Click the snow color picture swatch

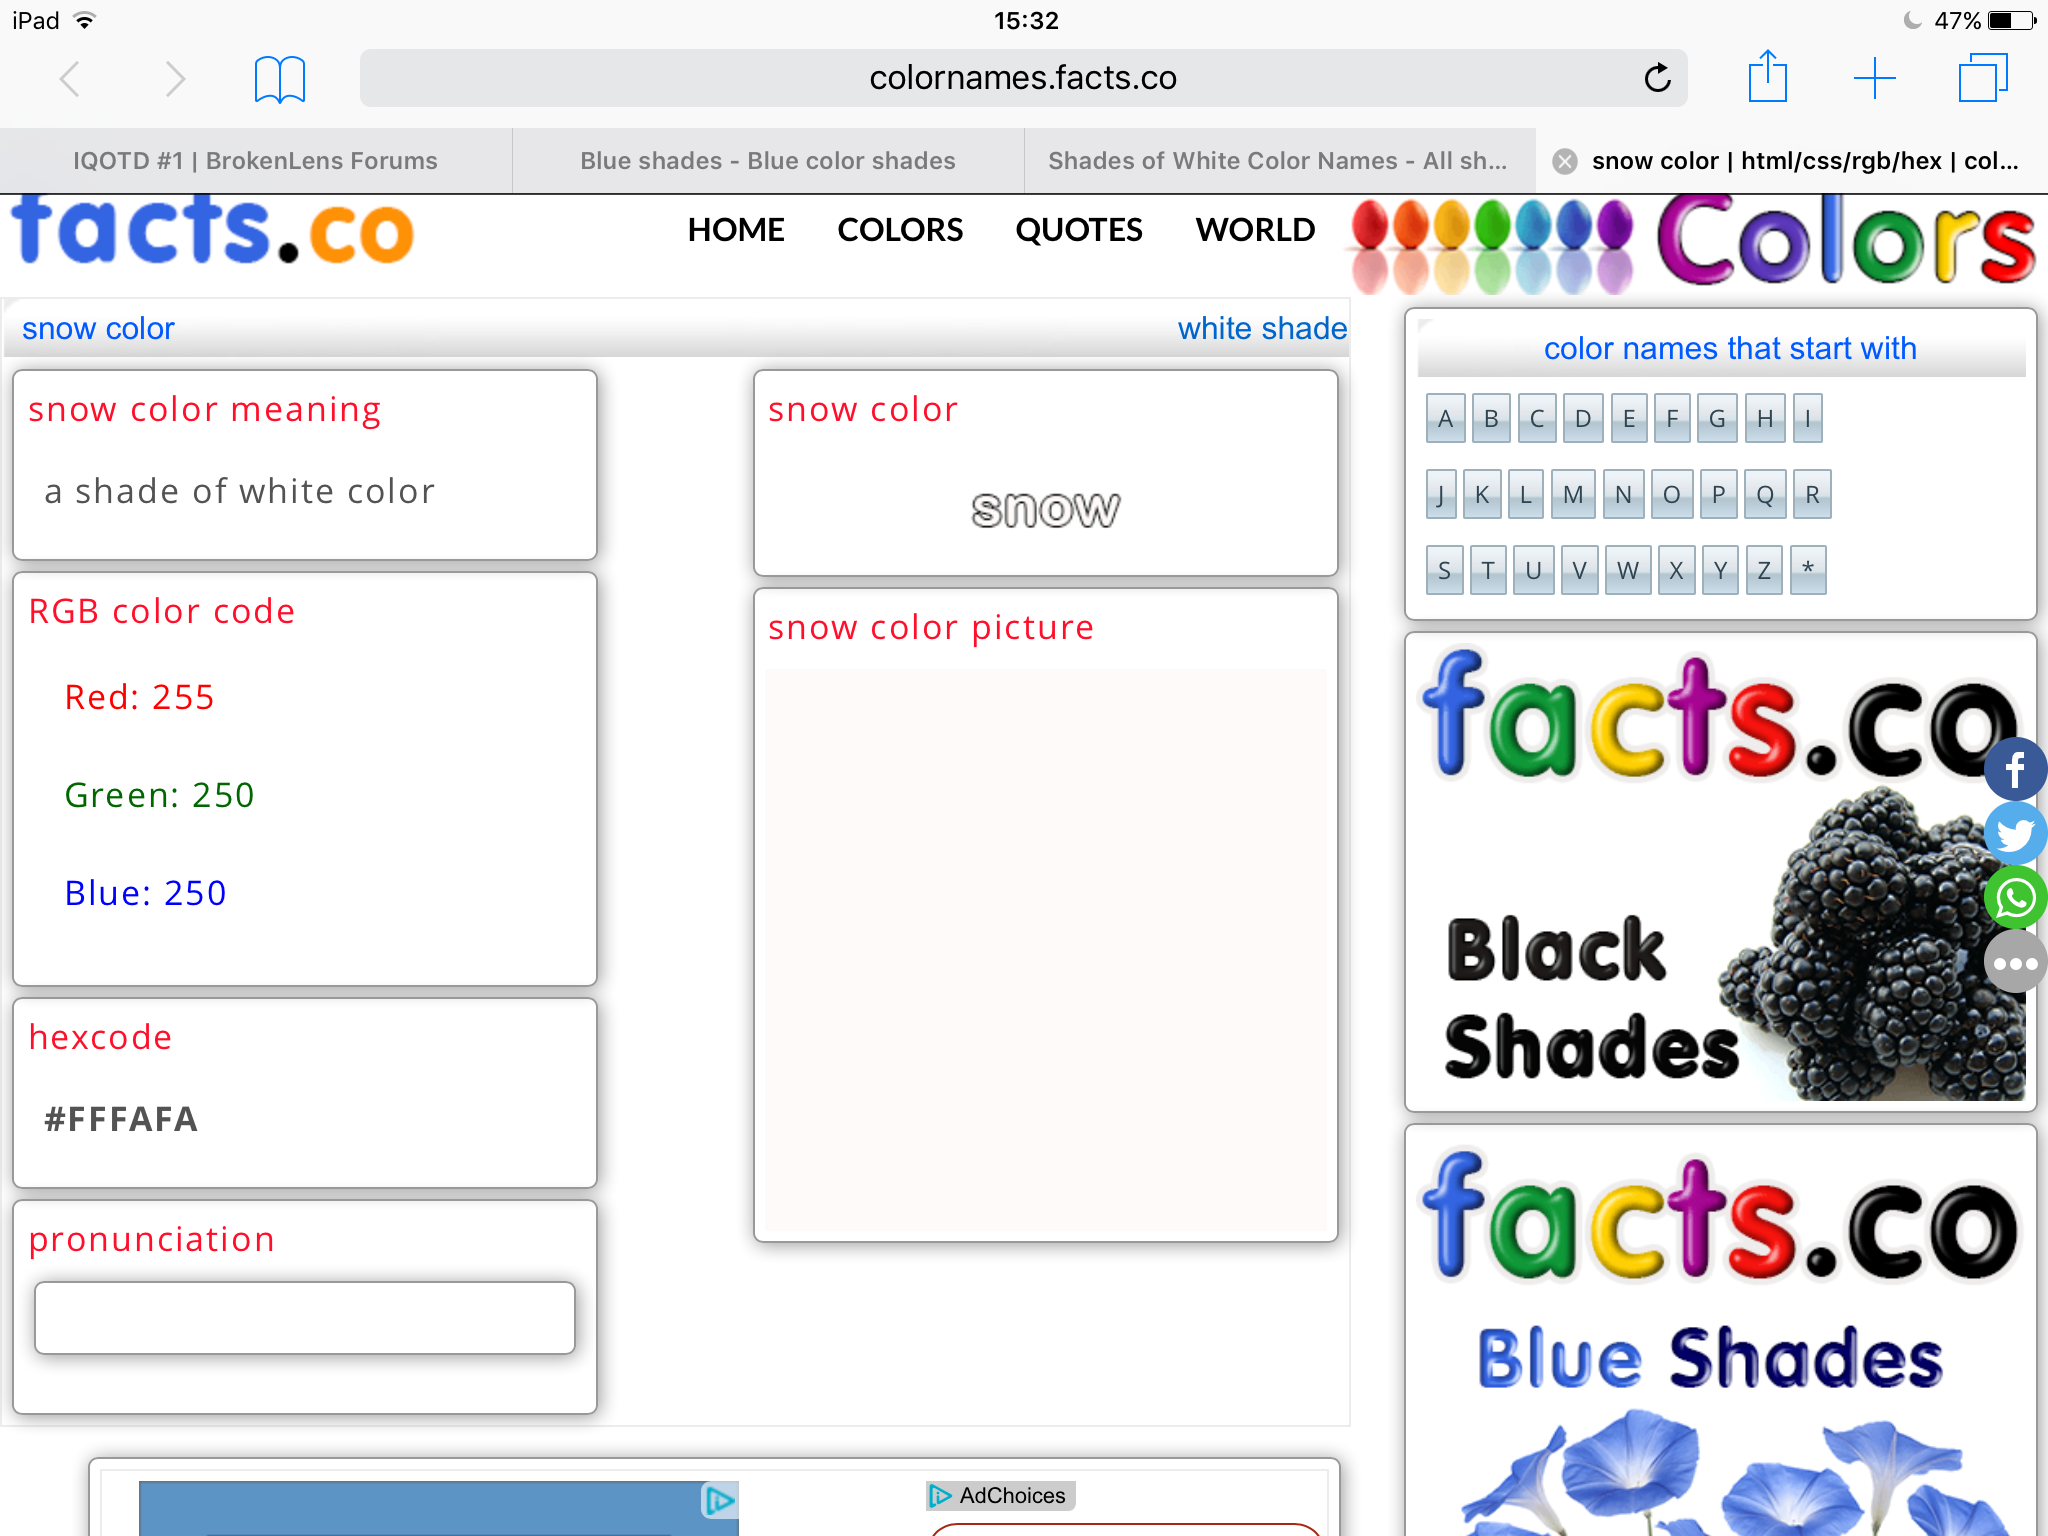[1046, 950]
